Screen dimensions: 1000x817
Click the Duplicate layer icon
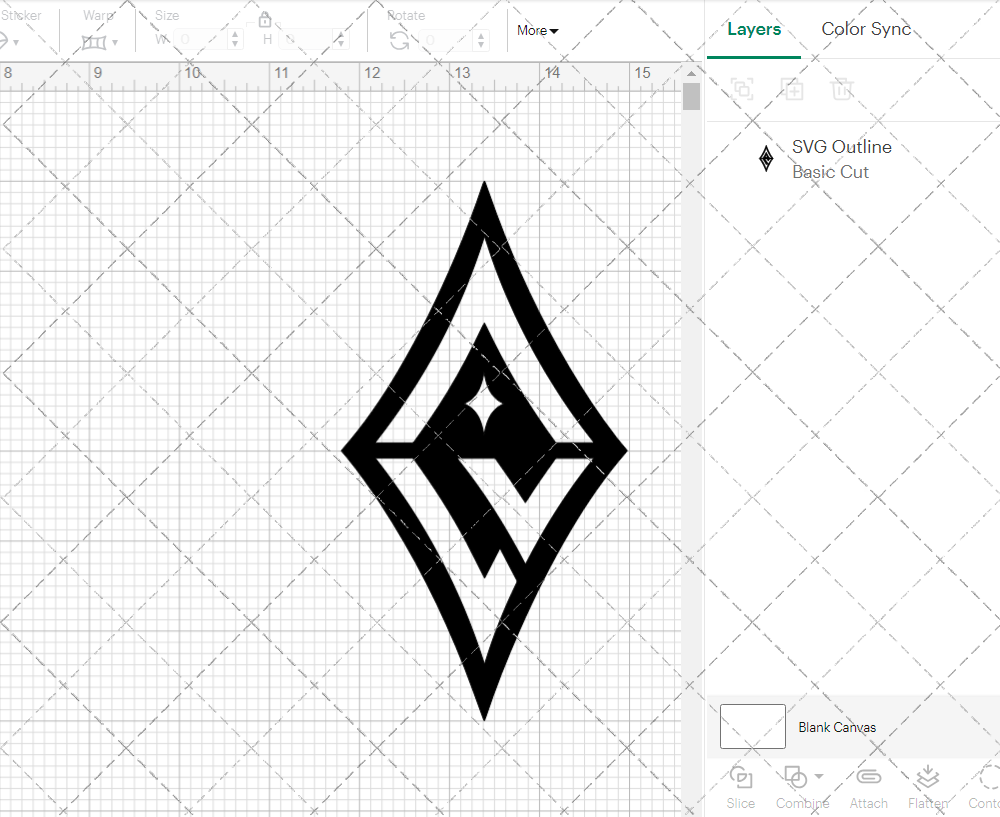pyautogui.click(x=793, y=89)
